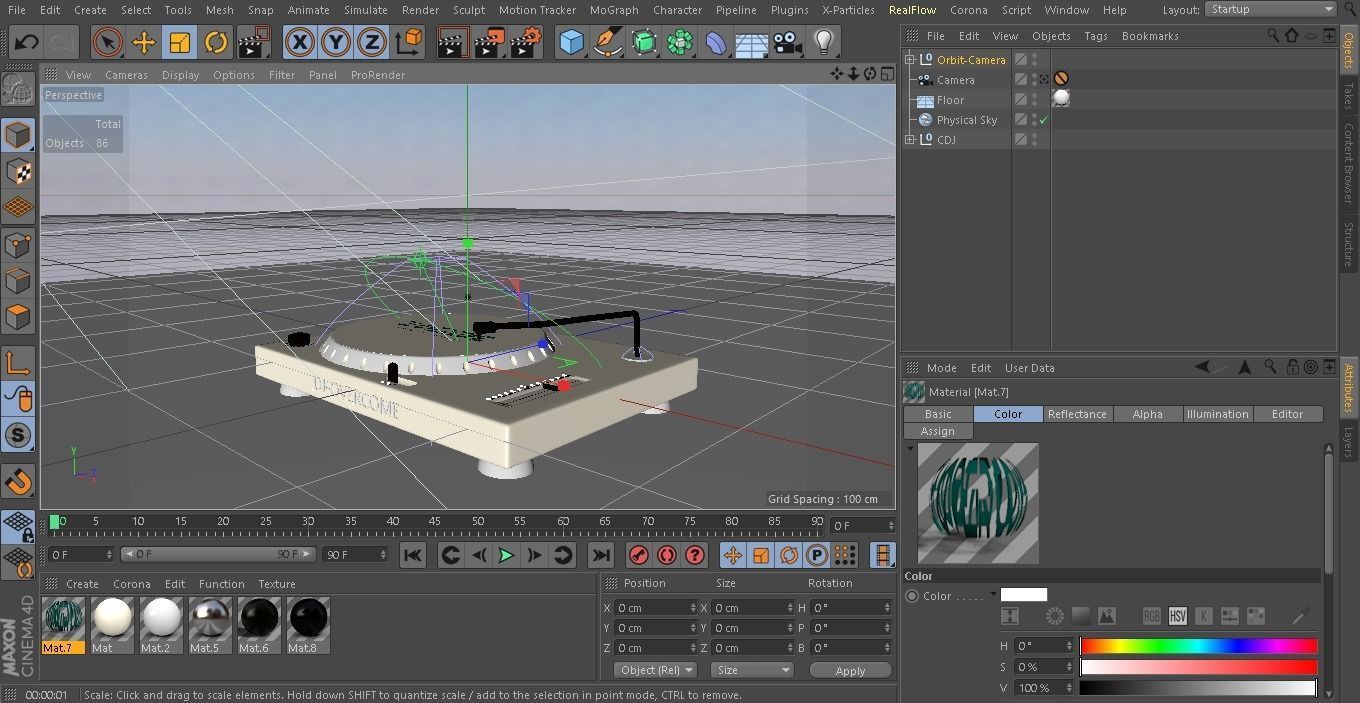Open the Simulate menu
The width and height of the screenshot is (1360, 703).
(x=365, y=10)
